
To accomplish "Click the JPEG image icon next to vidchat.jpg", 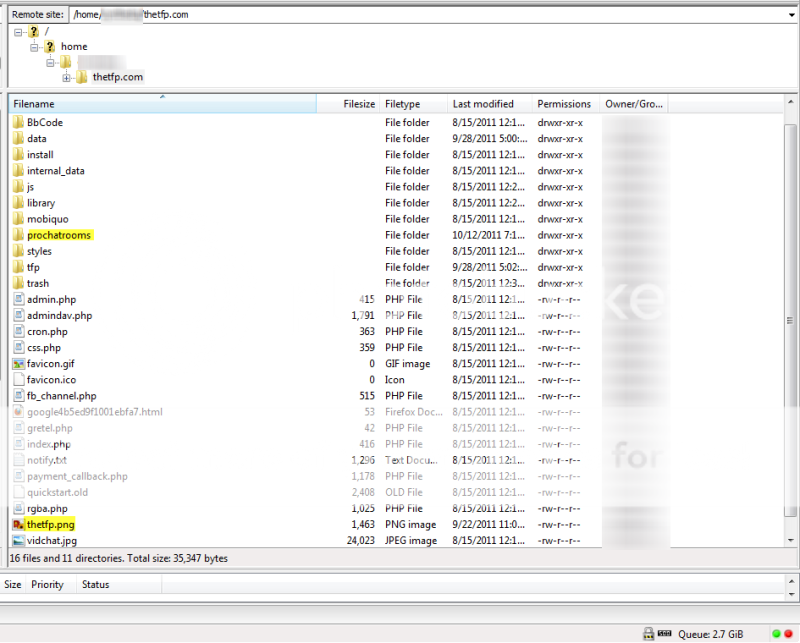I will pyautogui.click(x=18, y=540).
